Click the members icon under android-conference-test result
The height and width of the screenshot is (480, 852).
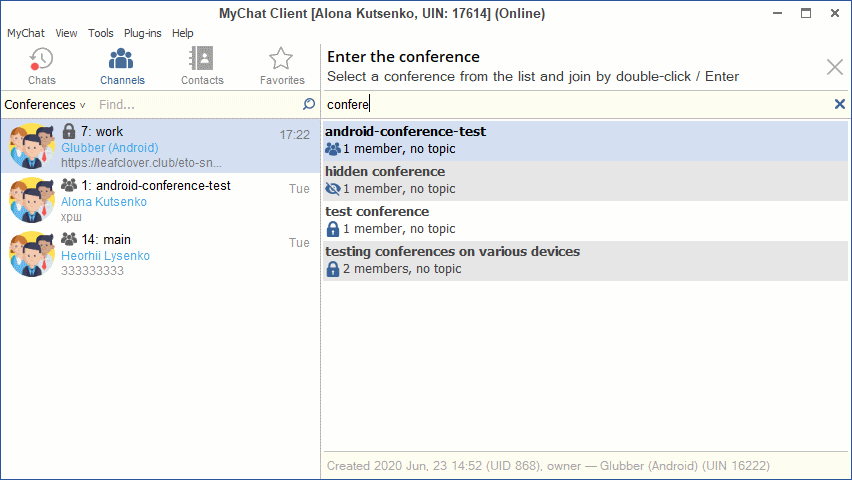click(333, 149)
